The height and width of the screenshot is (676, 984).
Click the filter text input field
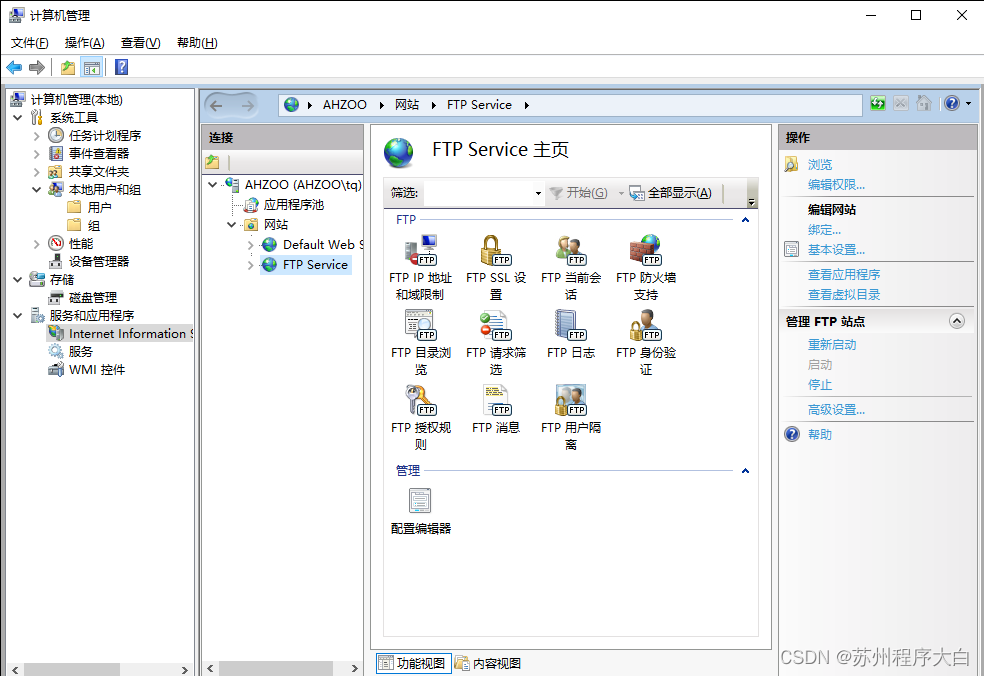pos(478,193)
